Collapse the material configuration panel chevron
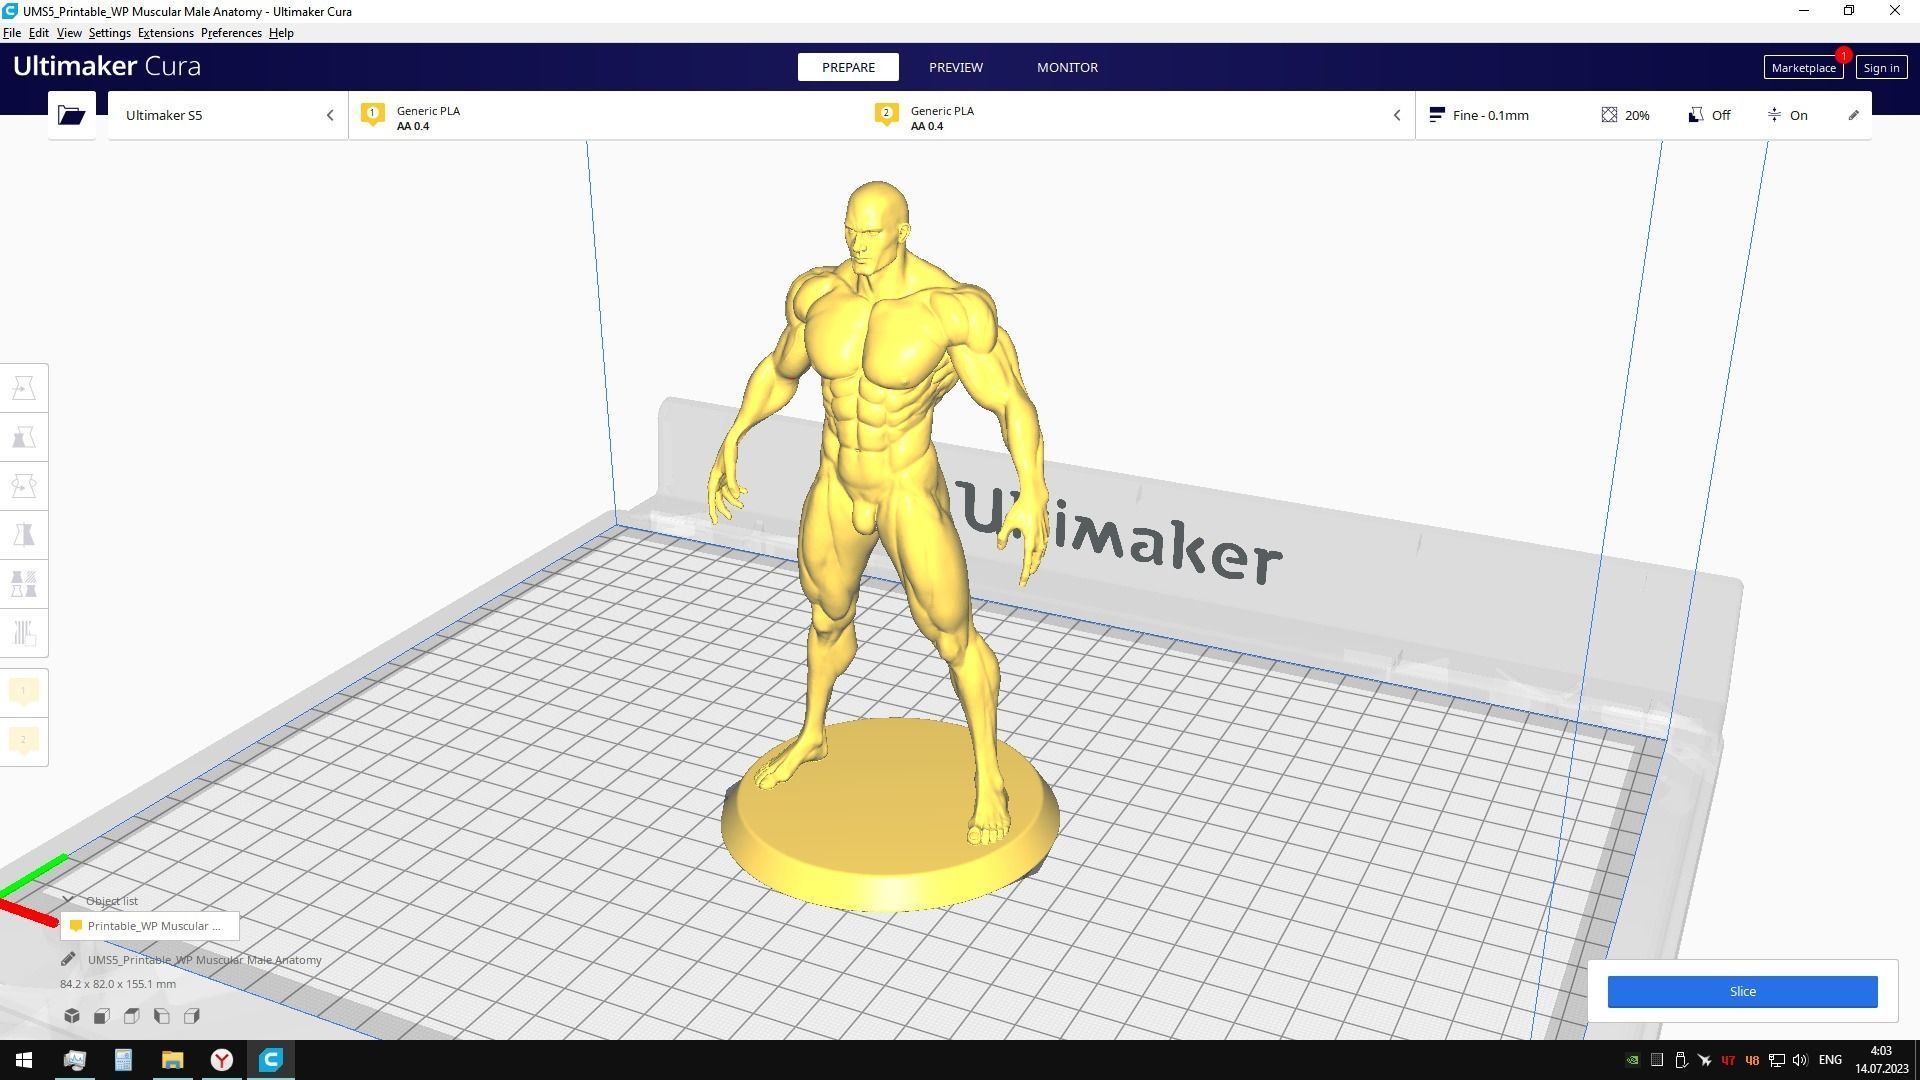 pyautogui.click(x=1397, y=115)
